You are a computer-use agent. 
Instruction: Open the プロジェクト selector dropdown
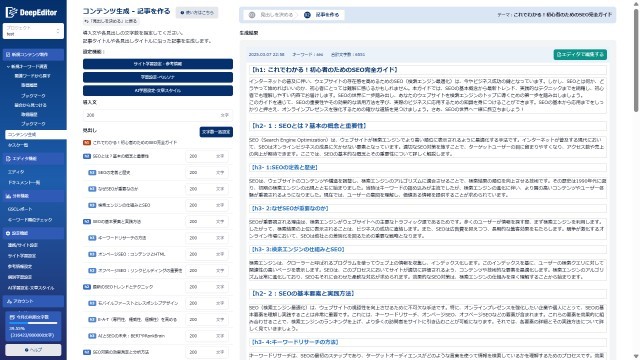click(x=33, y=31)
